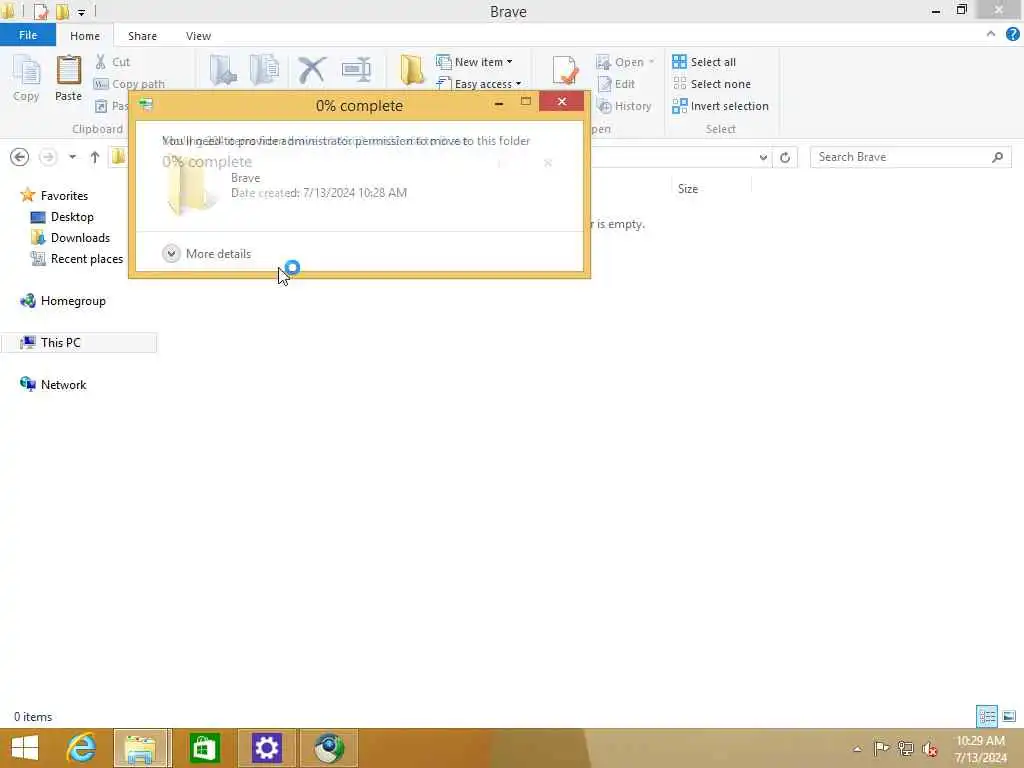Open the recent locations dropdown arrow
1024x768 pixels.
point(72,157)
